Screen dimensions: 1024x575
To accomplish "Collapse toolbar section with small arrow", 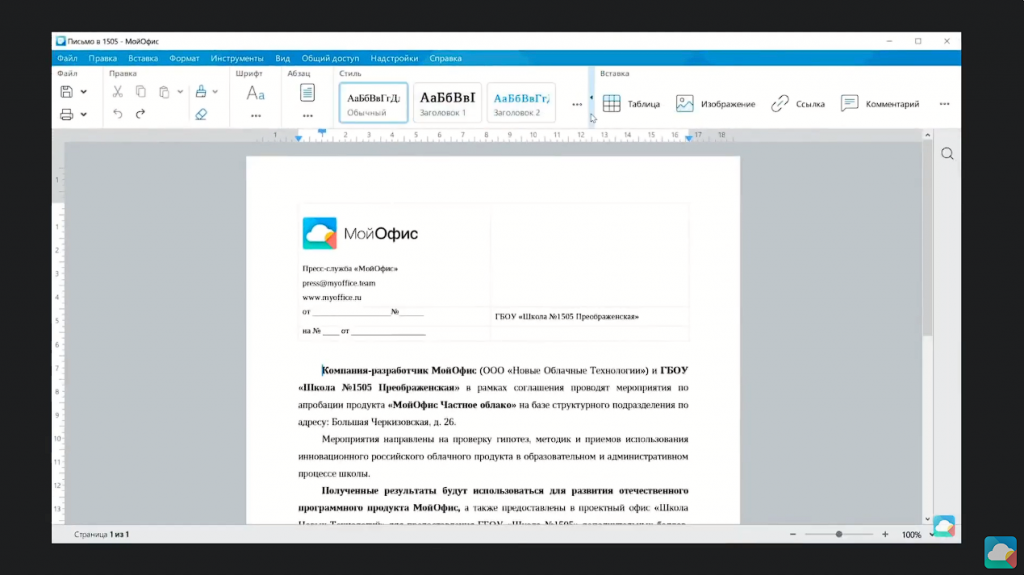I will (592, 98).
